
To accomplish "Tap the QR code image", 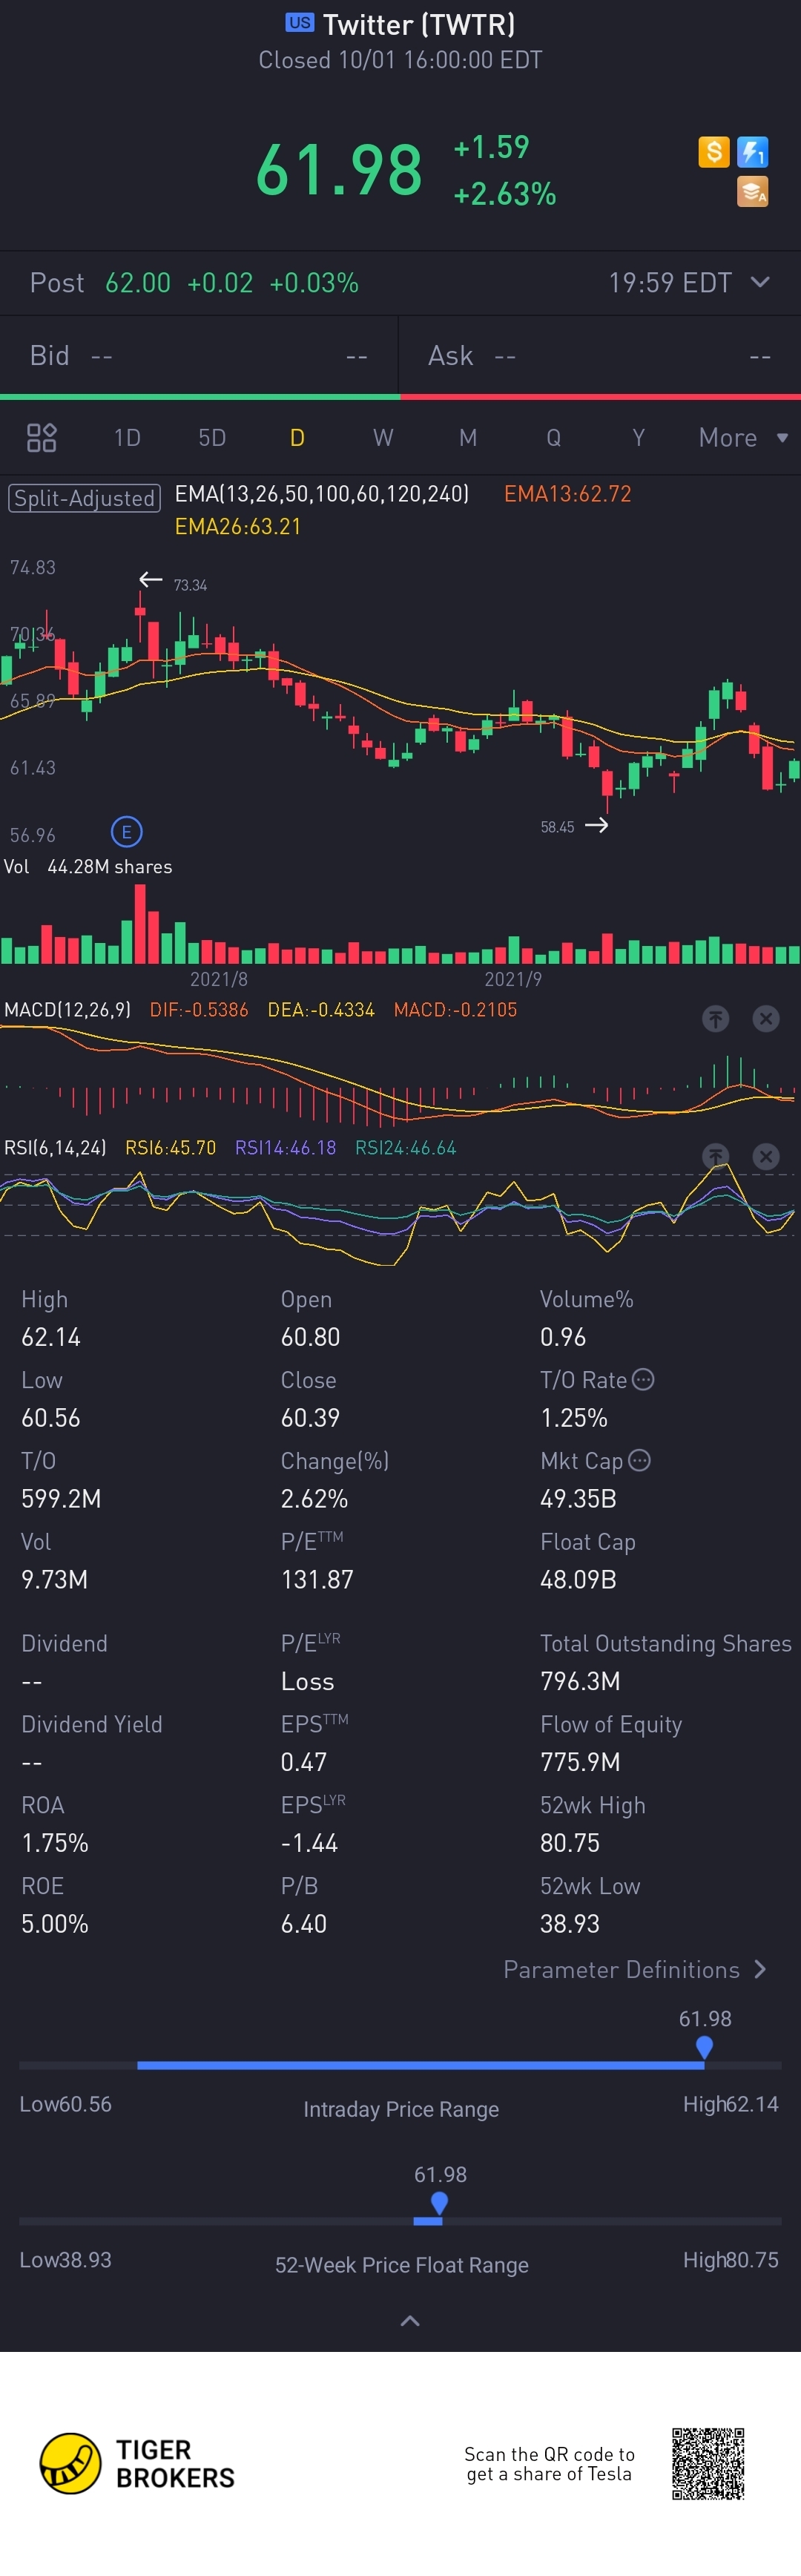I will point(708,2463).
